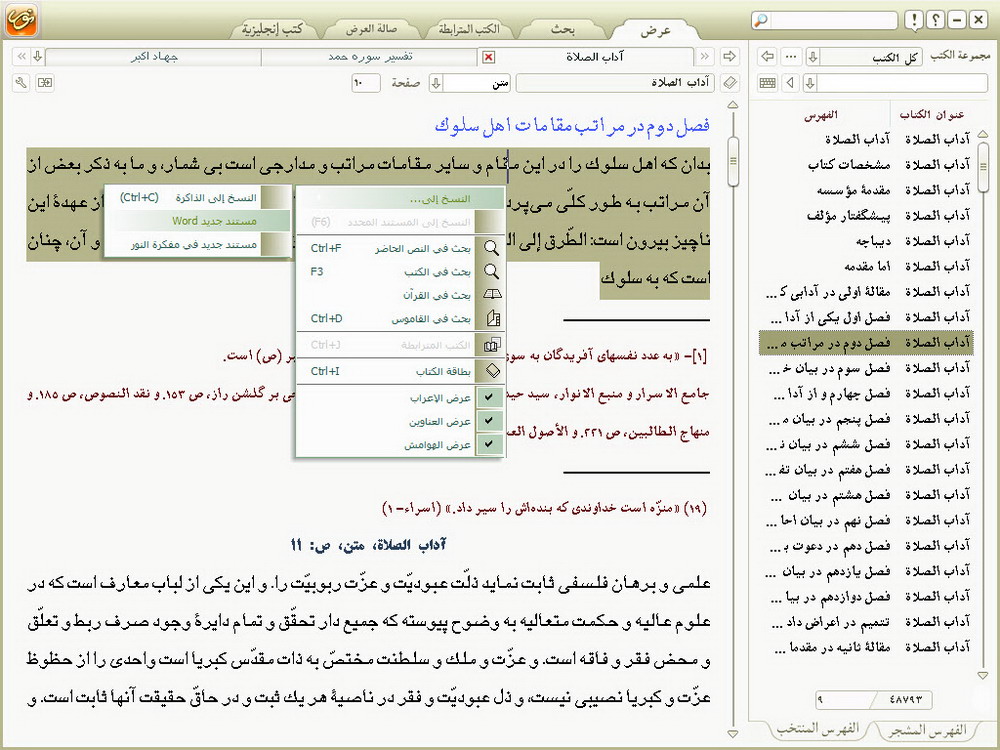Viewport: 1000px width, 750px height.
Task: Close the آداب الصلاة book tab
Action: point(489,57)
